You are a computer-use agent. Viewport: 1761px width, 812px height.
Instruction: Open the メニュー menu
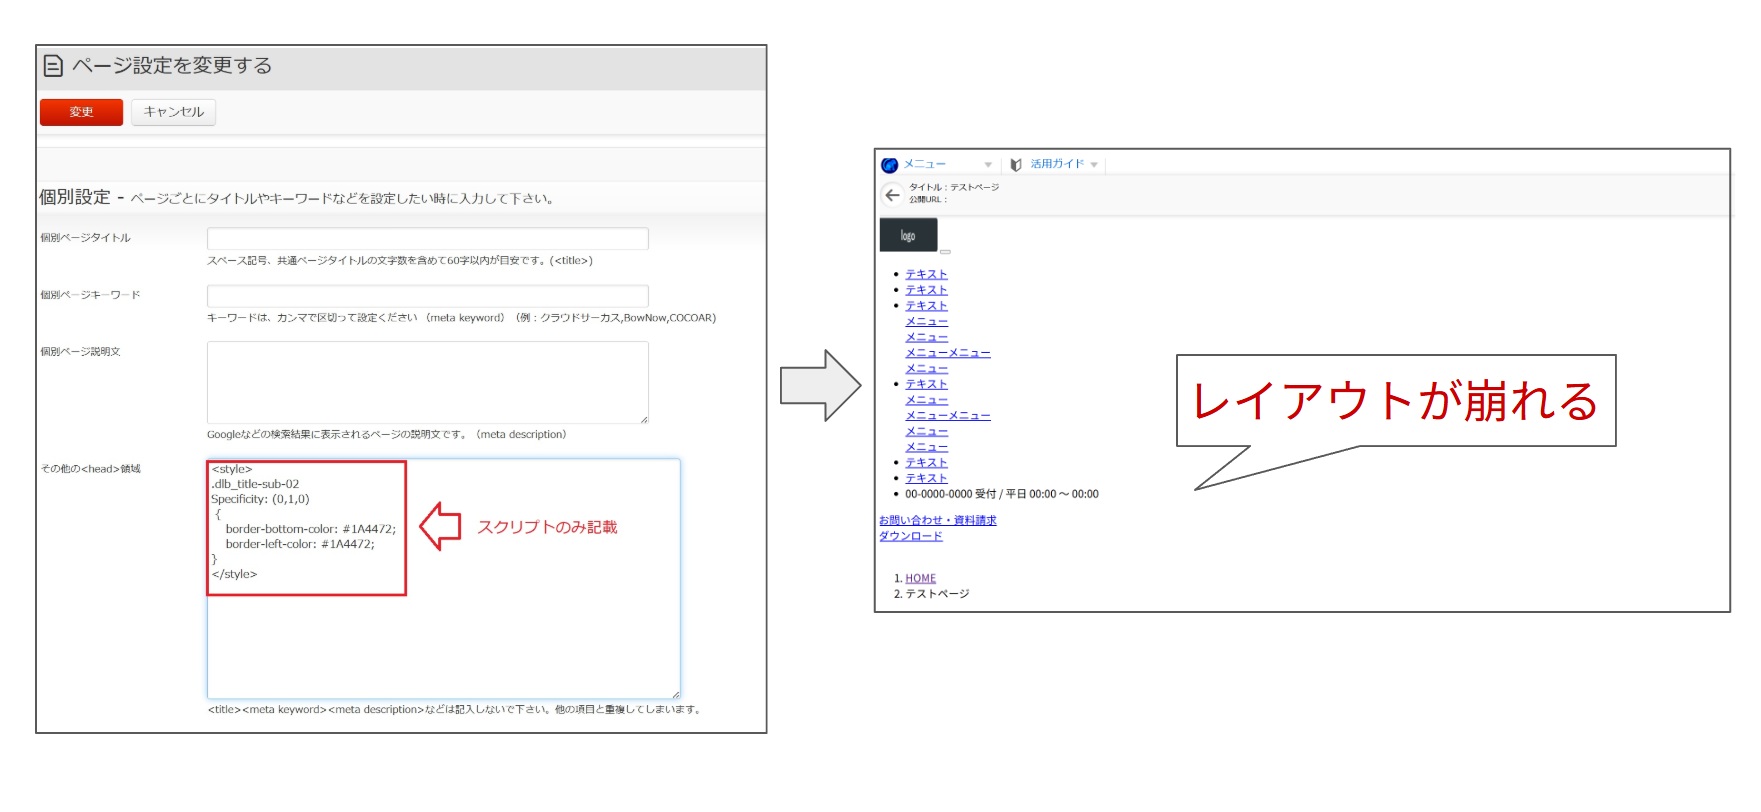(x=925, y=164)
